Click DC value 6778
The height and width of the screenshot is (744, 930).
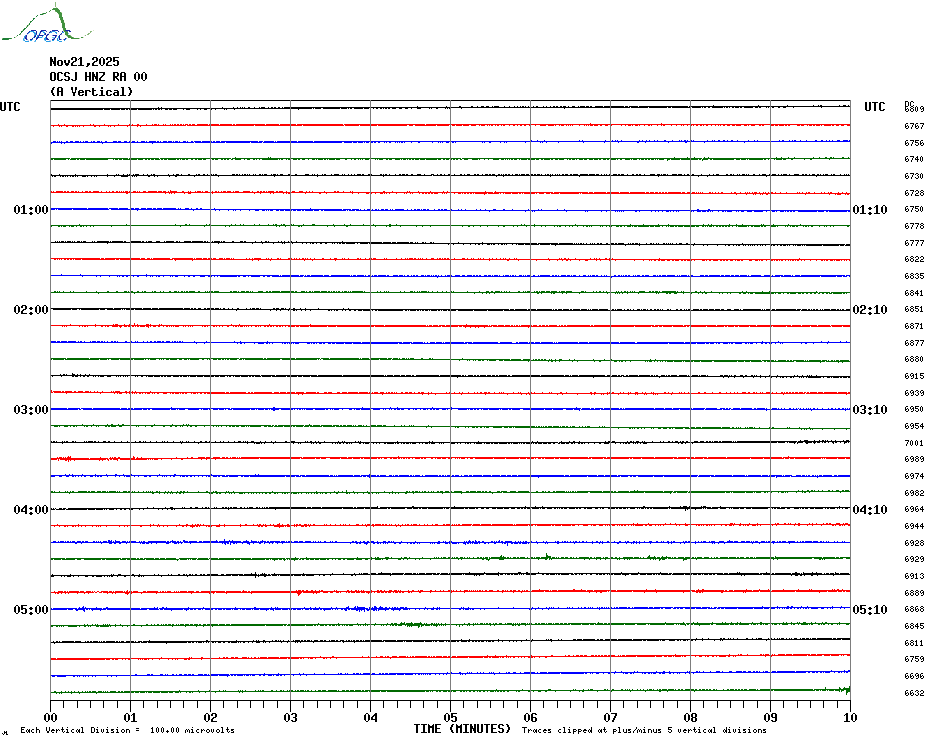click(x=914, y=226)
